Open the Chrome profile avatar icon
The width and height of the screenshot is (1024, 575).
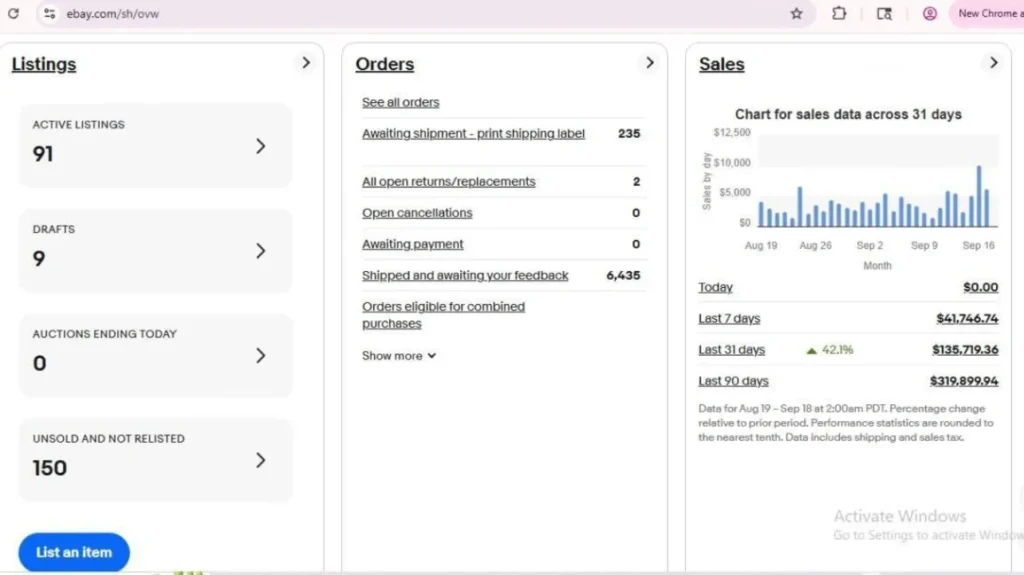(930, 14)
